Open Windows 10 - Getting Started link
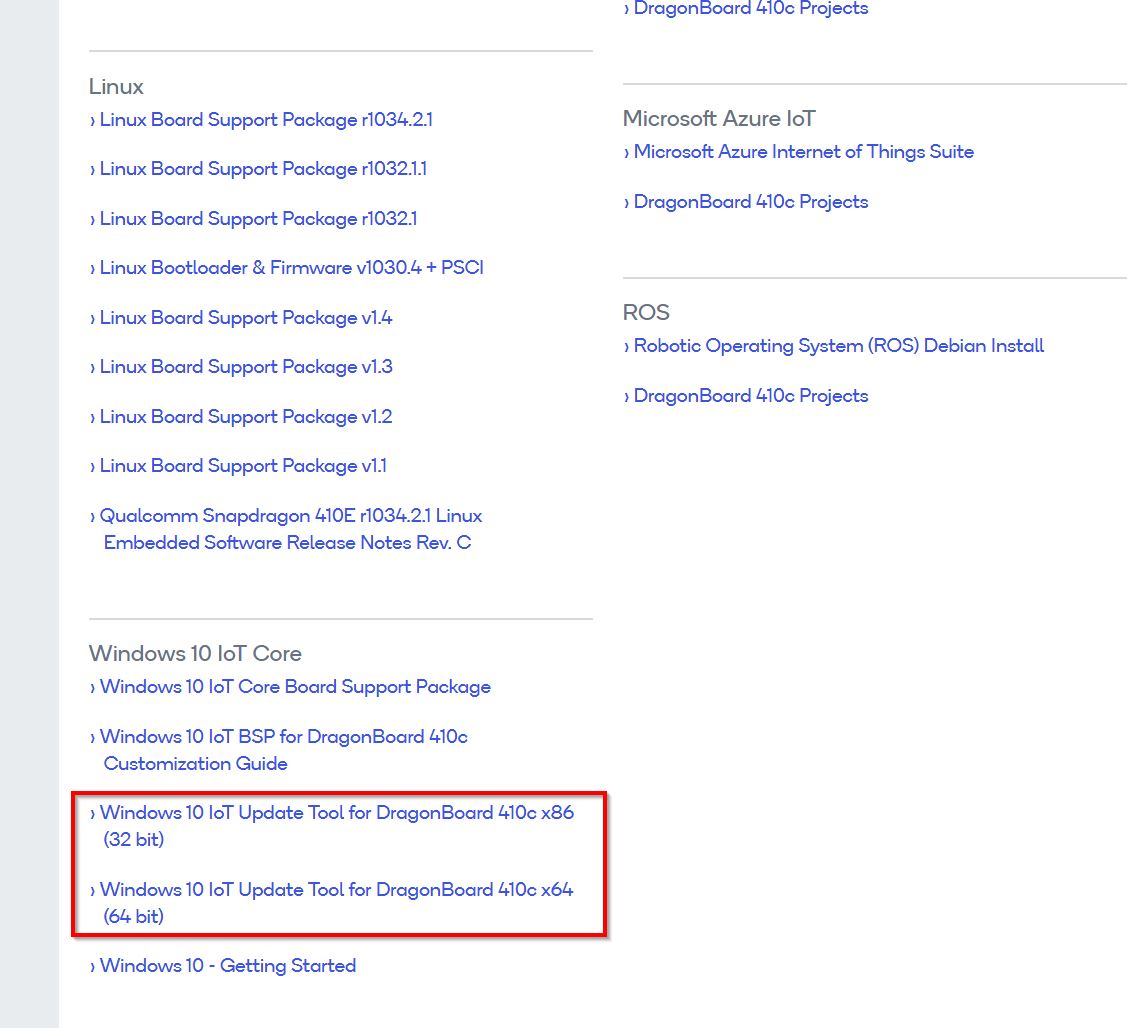 click(228, 965)
